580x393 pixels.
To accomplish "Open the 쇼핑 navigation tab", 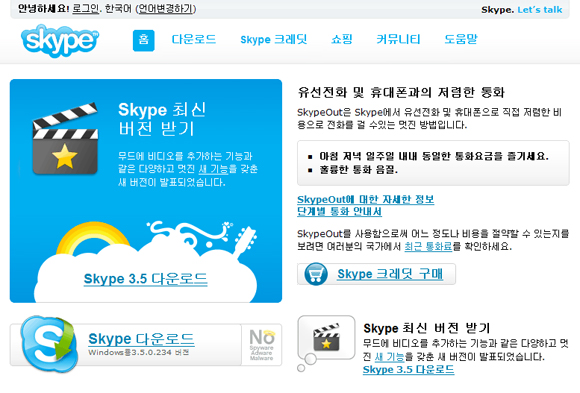I will 342,39.
